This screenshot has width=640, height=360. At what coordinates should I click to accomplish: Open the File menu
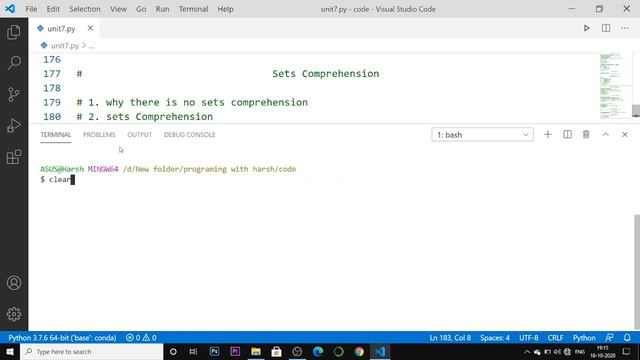coord(31,9)
